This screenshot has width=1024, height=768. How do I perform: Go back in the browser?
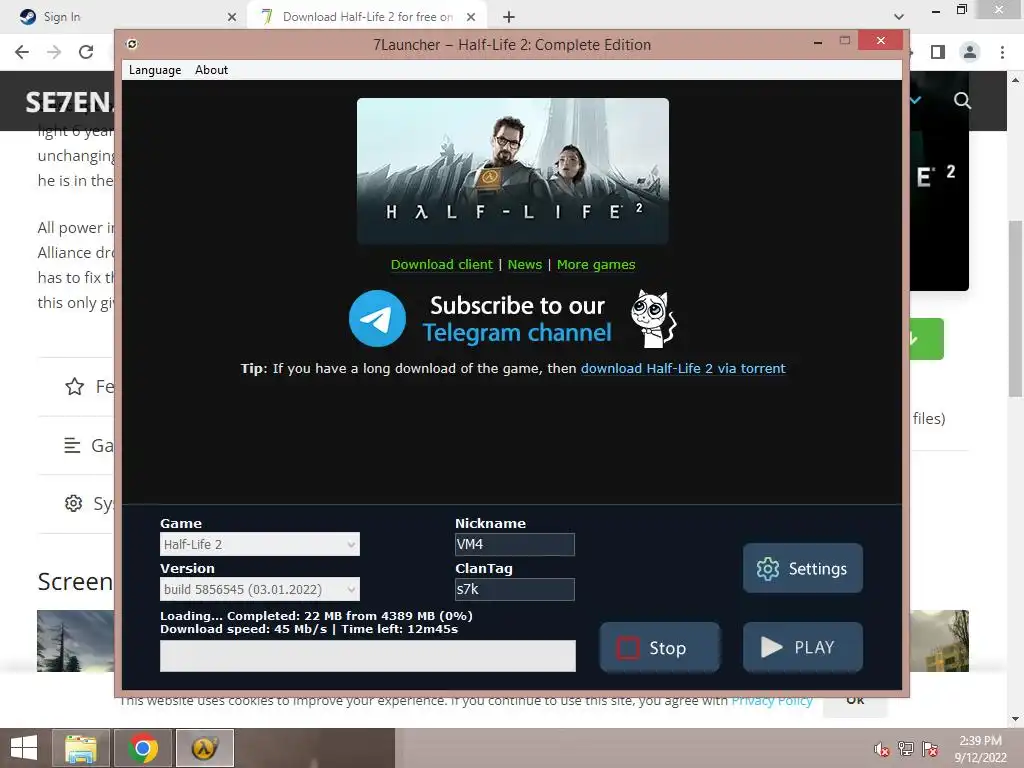(x=22, y=52)
